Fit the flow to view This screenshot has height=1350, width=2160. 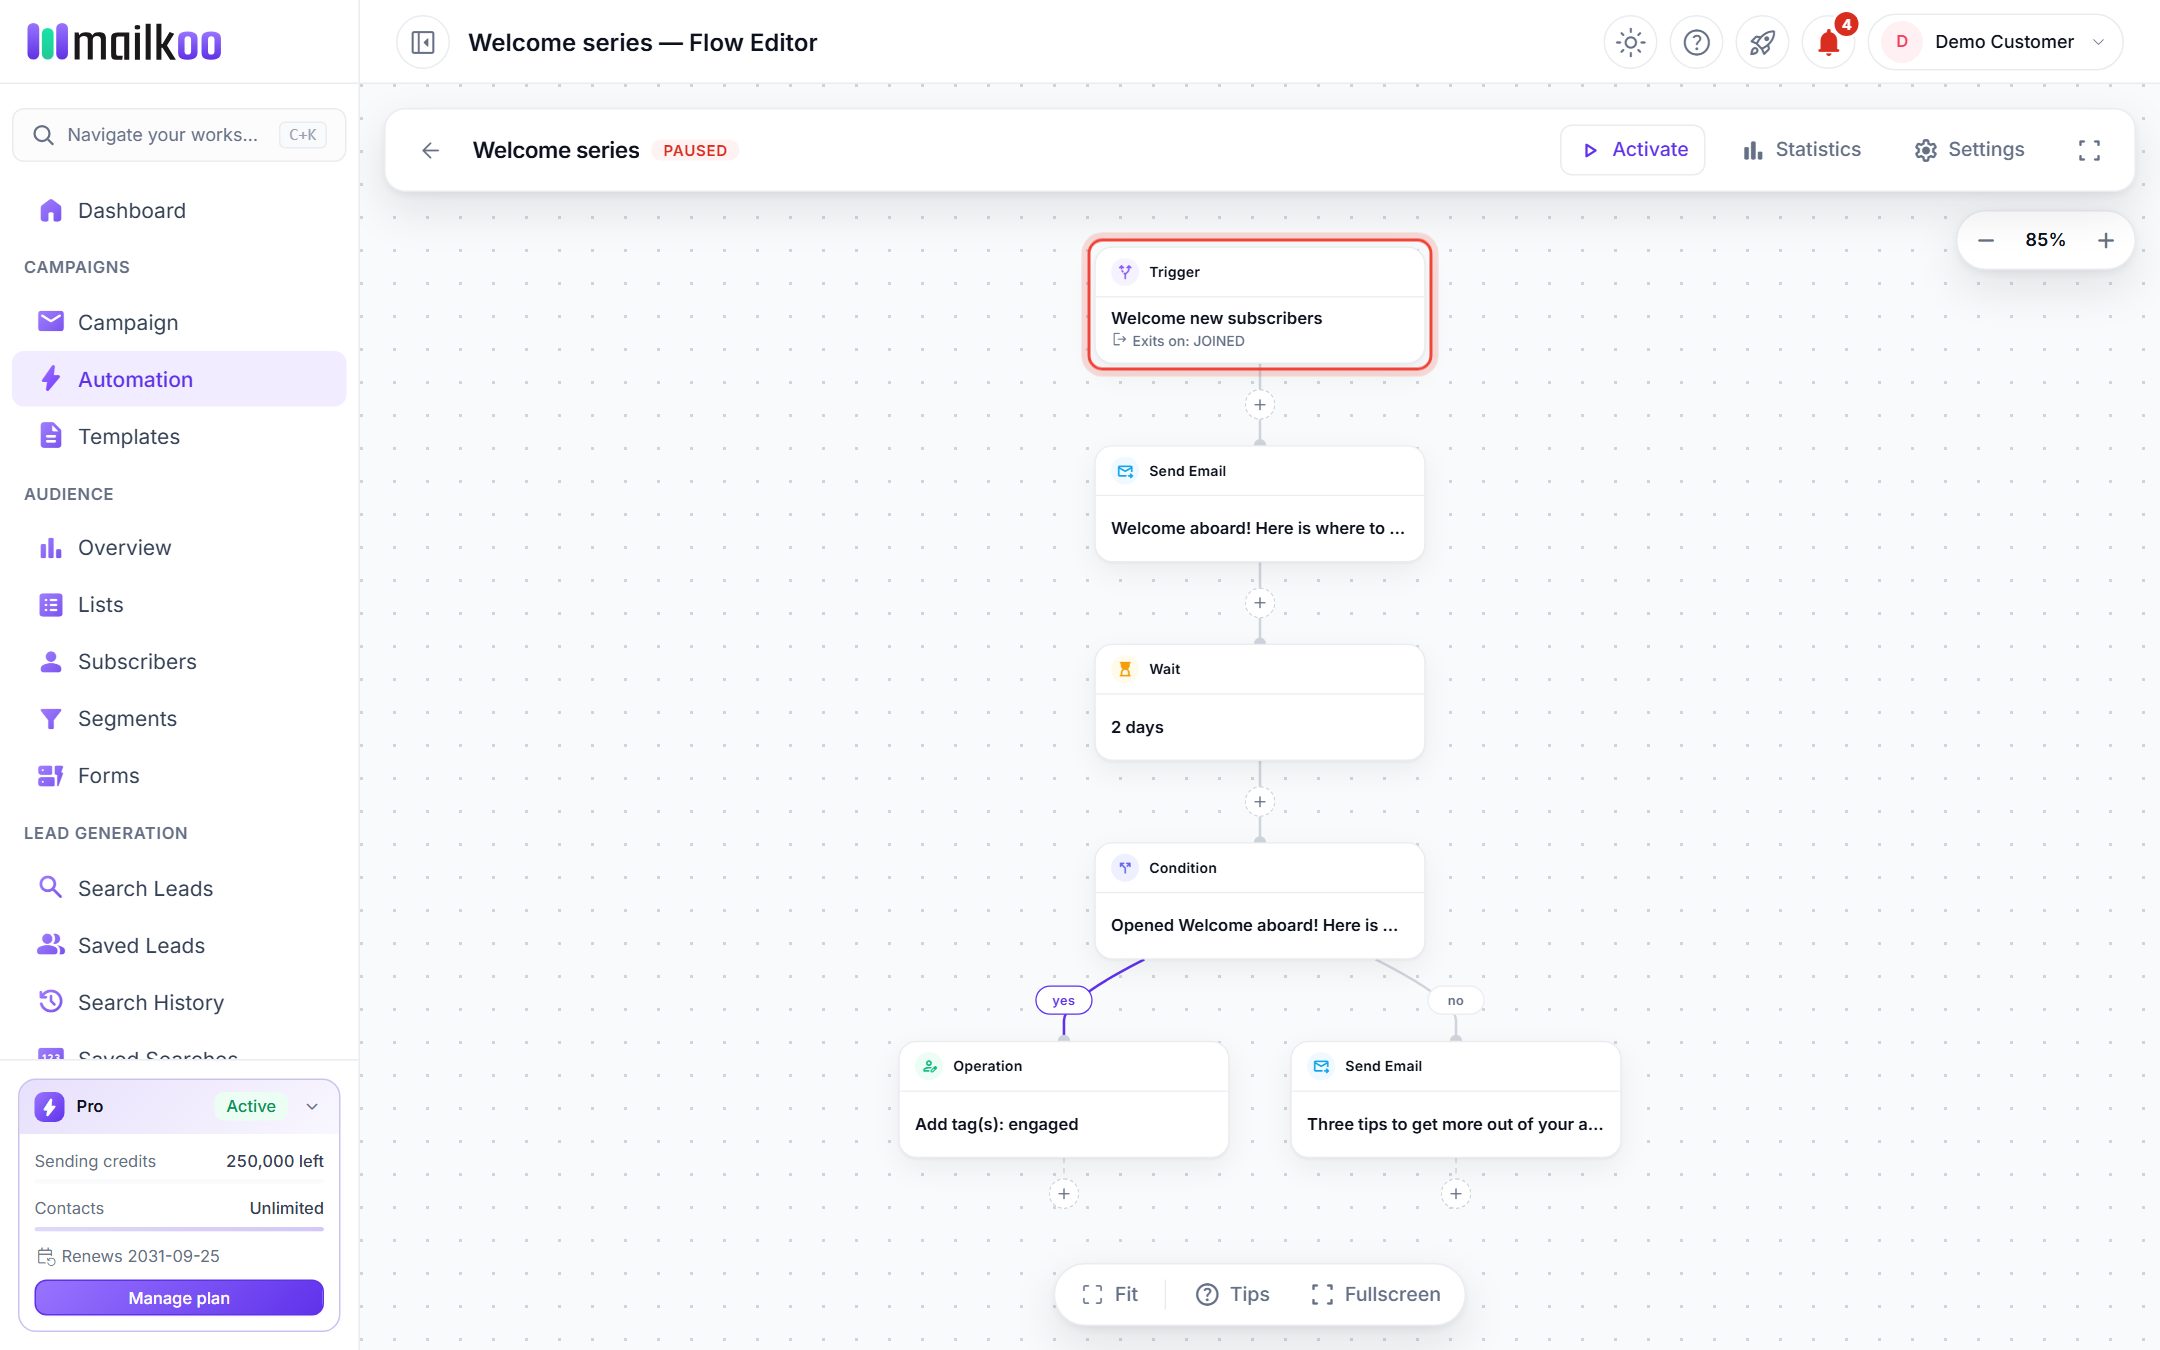[1110, 1295]
